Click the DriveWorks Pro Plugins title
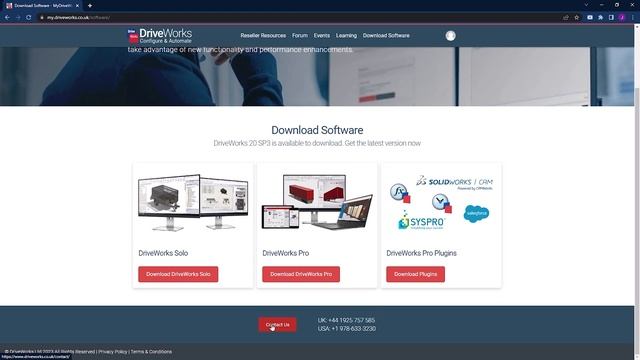This screenshot has height=360, width=640. click(x=421, y=253)
